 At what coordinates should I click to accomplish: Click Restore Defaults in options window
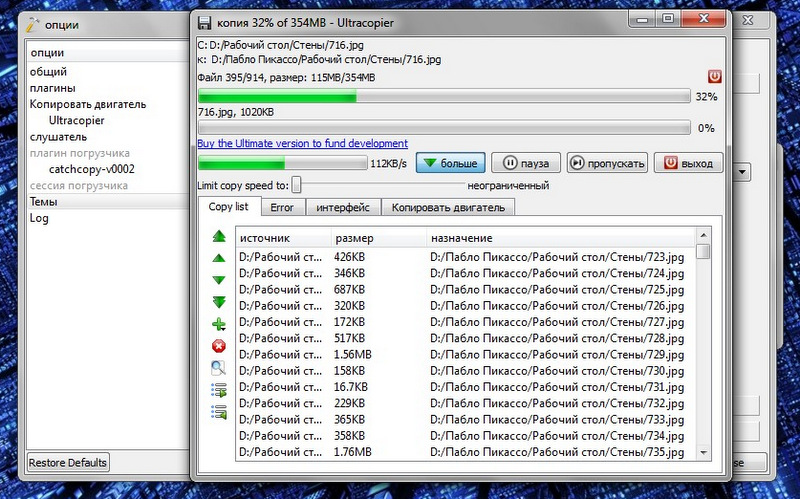pyautogui.click(x=68, y=463)
